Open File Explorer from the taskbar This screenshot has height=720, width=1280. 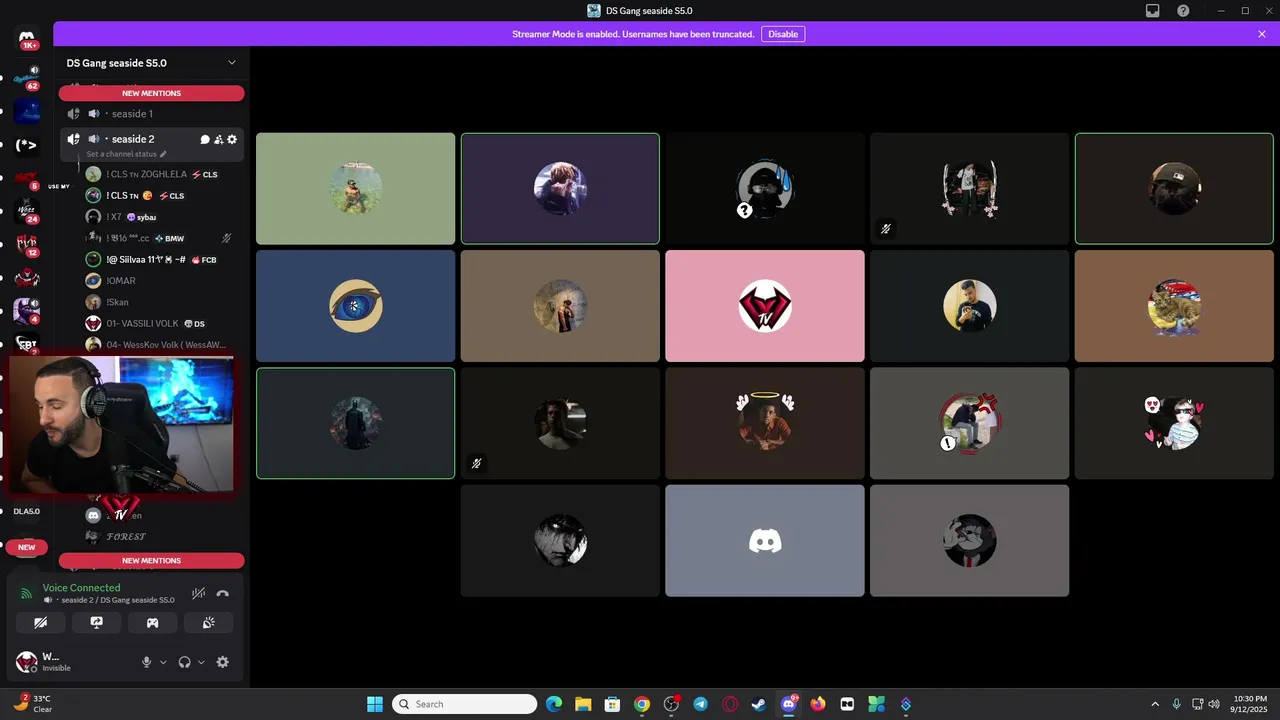(x=583, y=704)
